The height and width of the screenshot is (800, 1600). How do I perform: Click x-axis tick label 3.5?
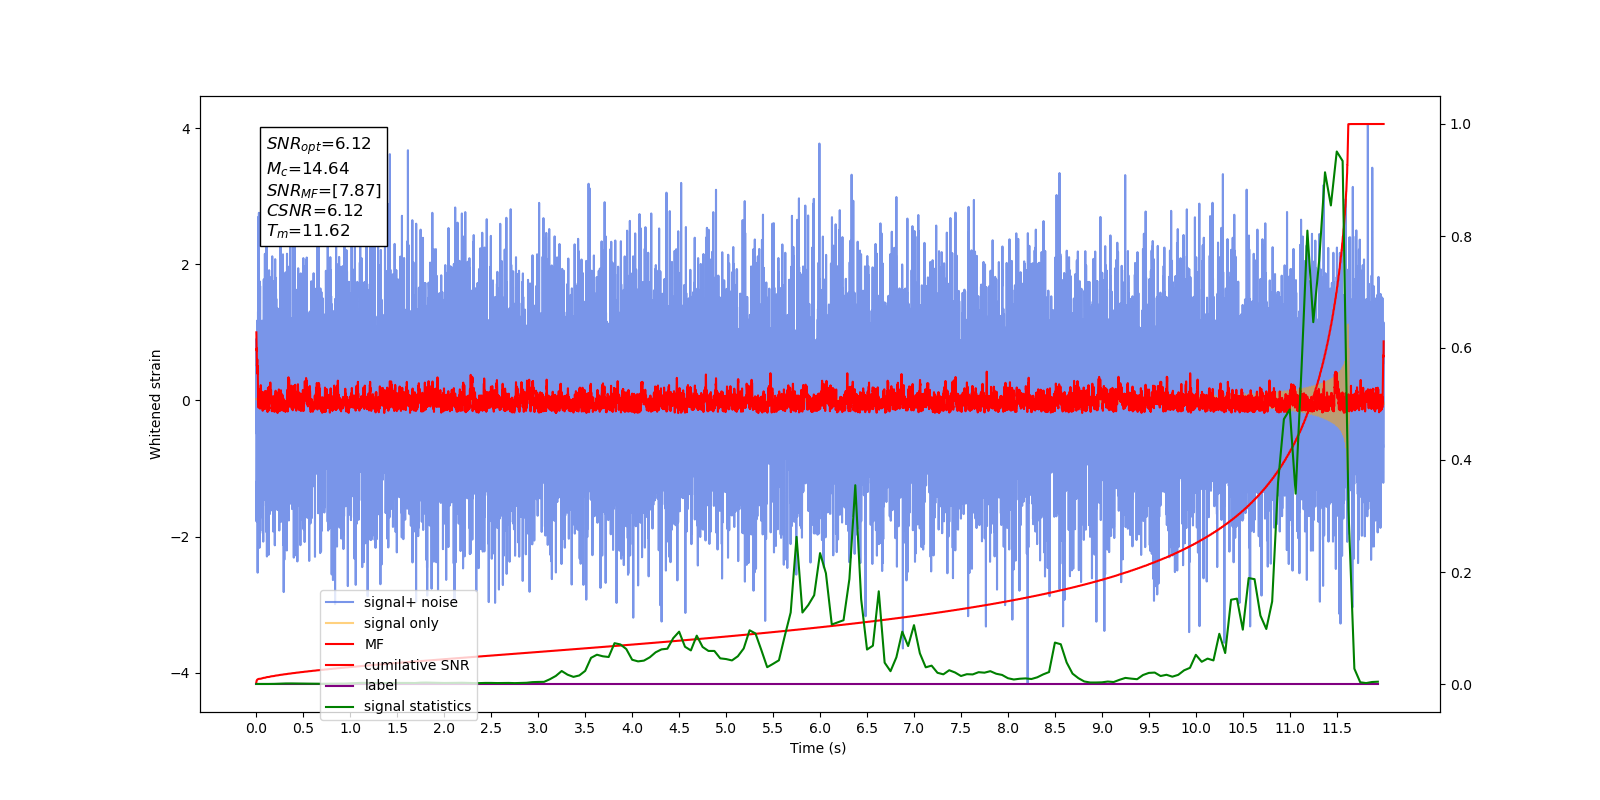pos(585,728)
